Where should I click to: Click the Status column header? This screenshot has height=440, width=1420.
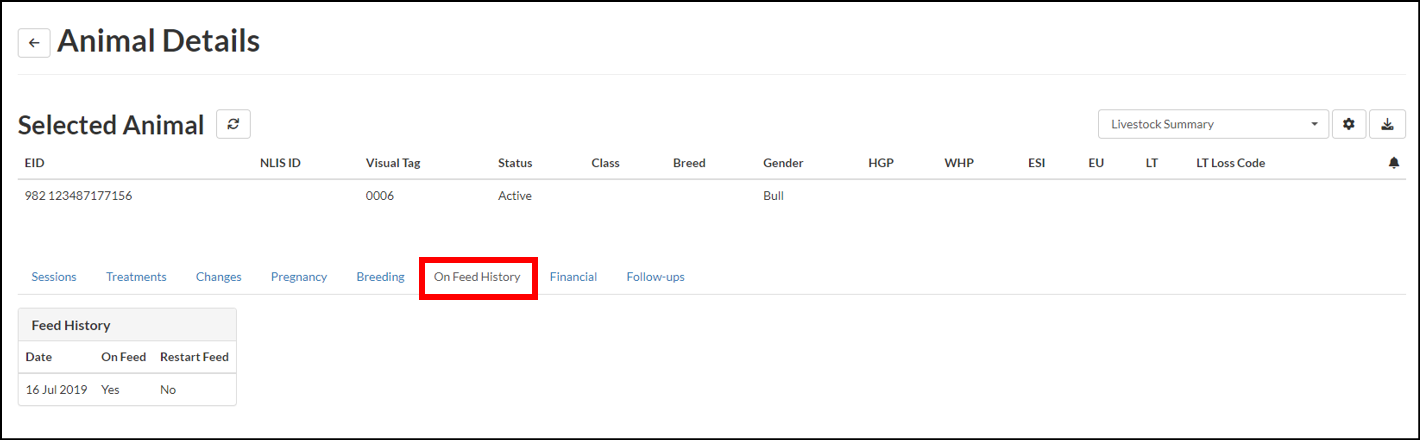[x=515, y=163]
